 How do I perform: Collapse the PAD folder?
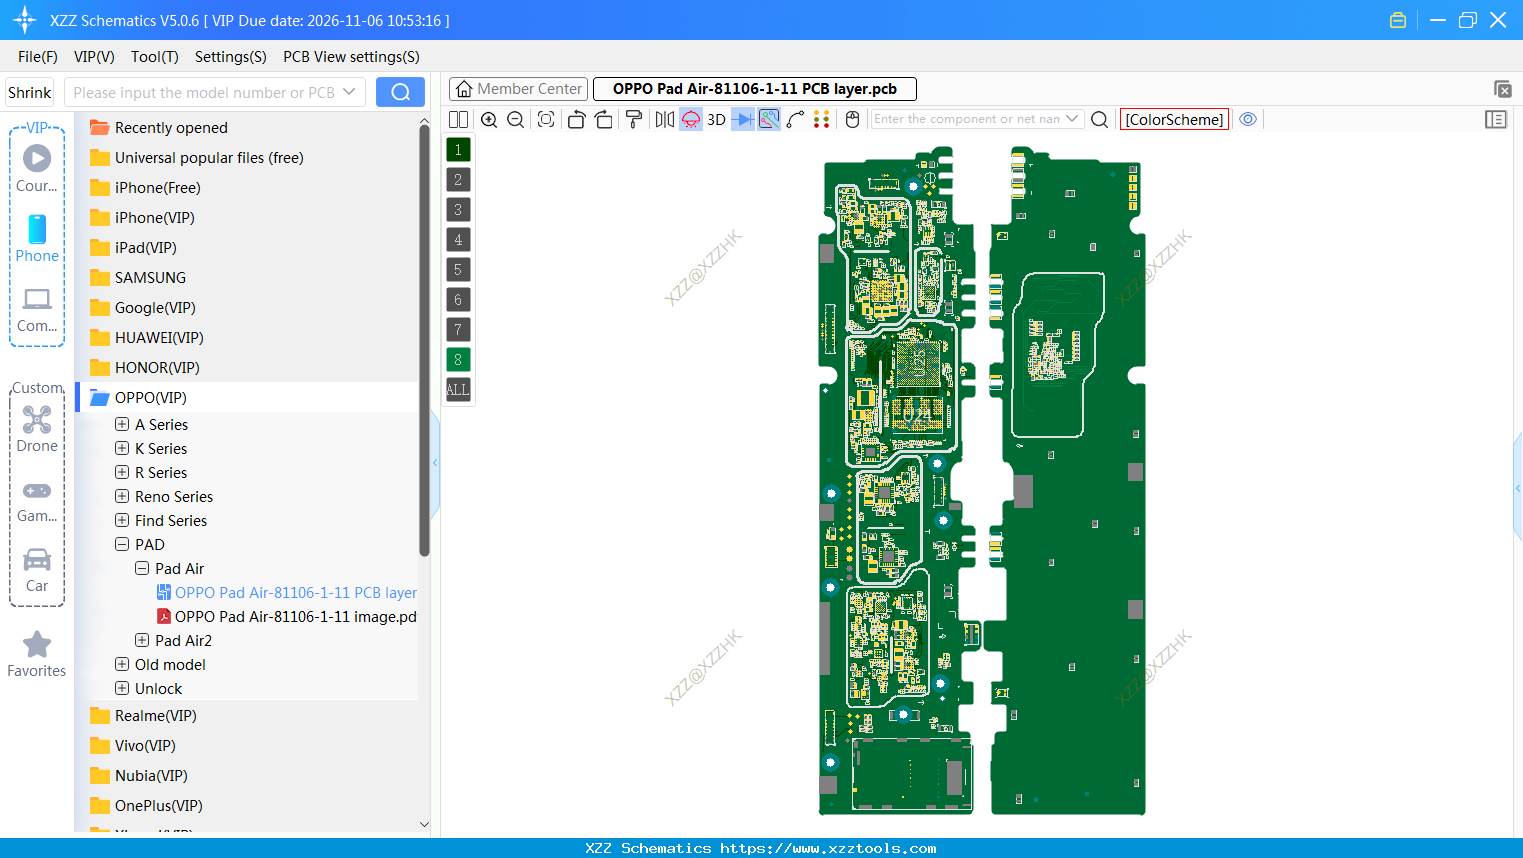[121, 544]
